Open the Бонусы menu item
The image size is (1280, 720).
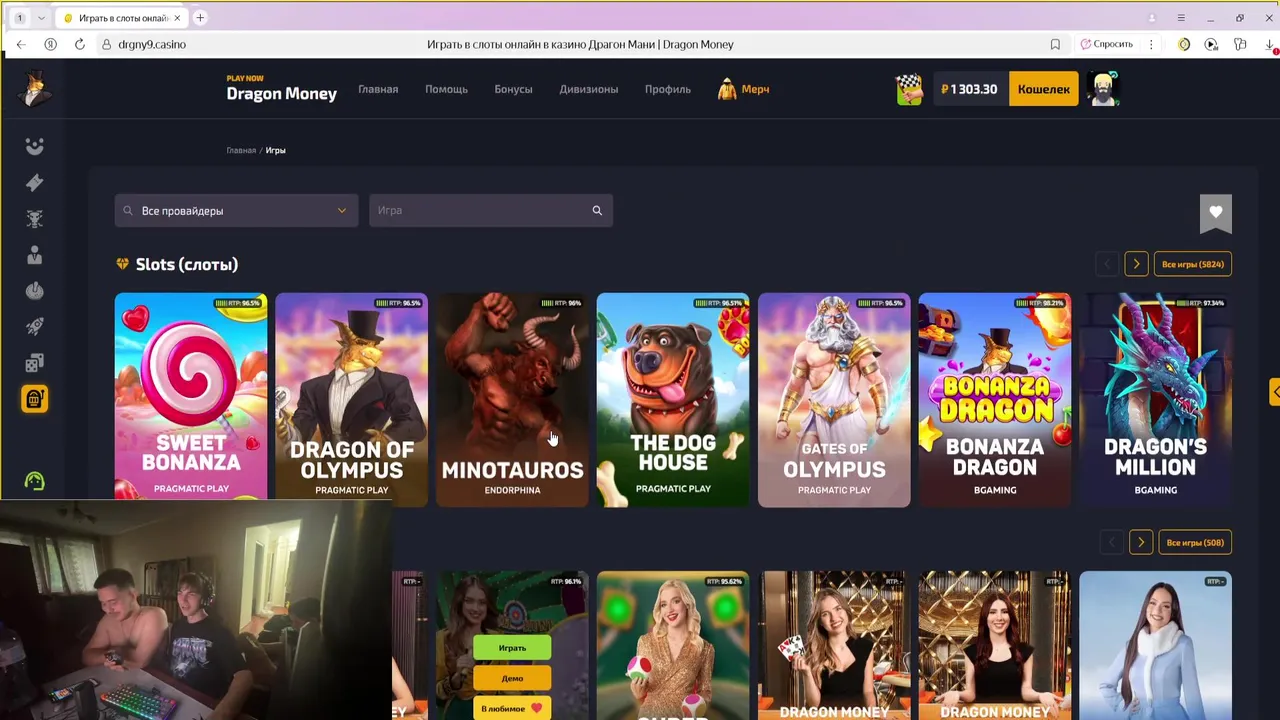coord(513,89)
